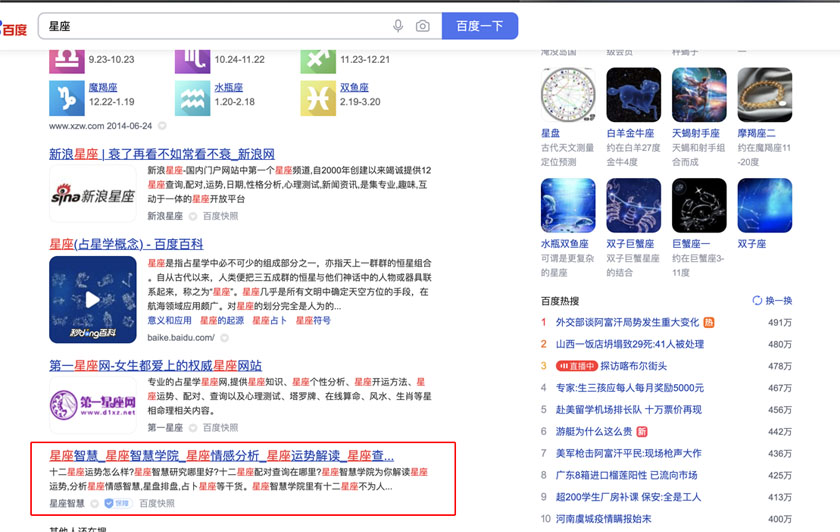
Task: Click the 星盘 chart thumbnail
Action: tap(568, 95)
